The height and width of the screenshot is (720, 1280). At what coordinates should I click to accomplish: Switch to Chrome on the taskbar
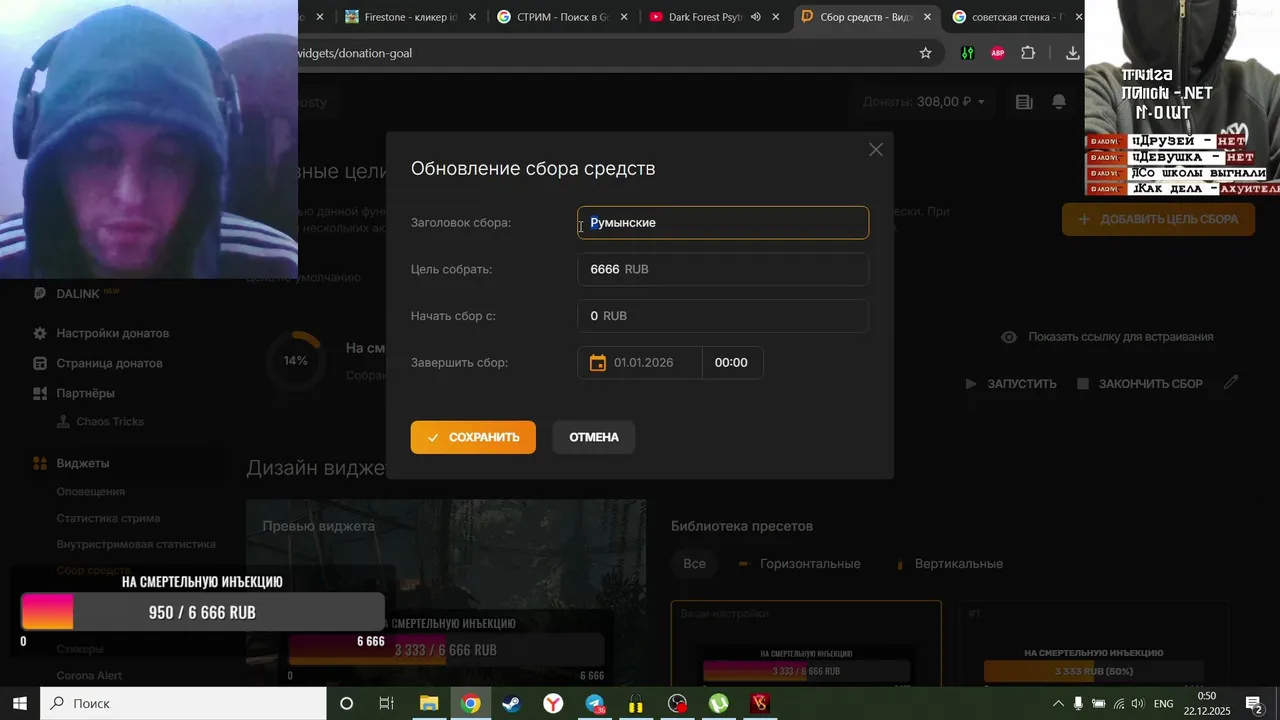[x=470, y=704]
